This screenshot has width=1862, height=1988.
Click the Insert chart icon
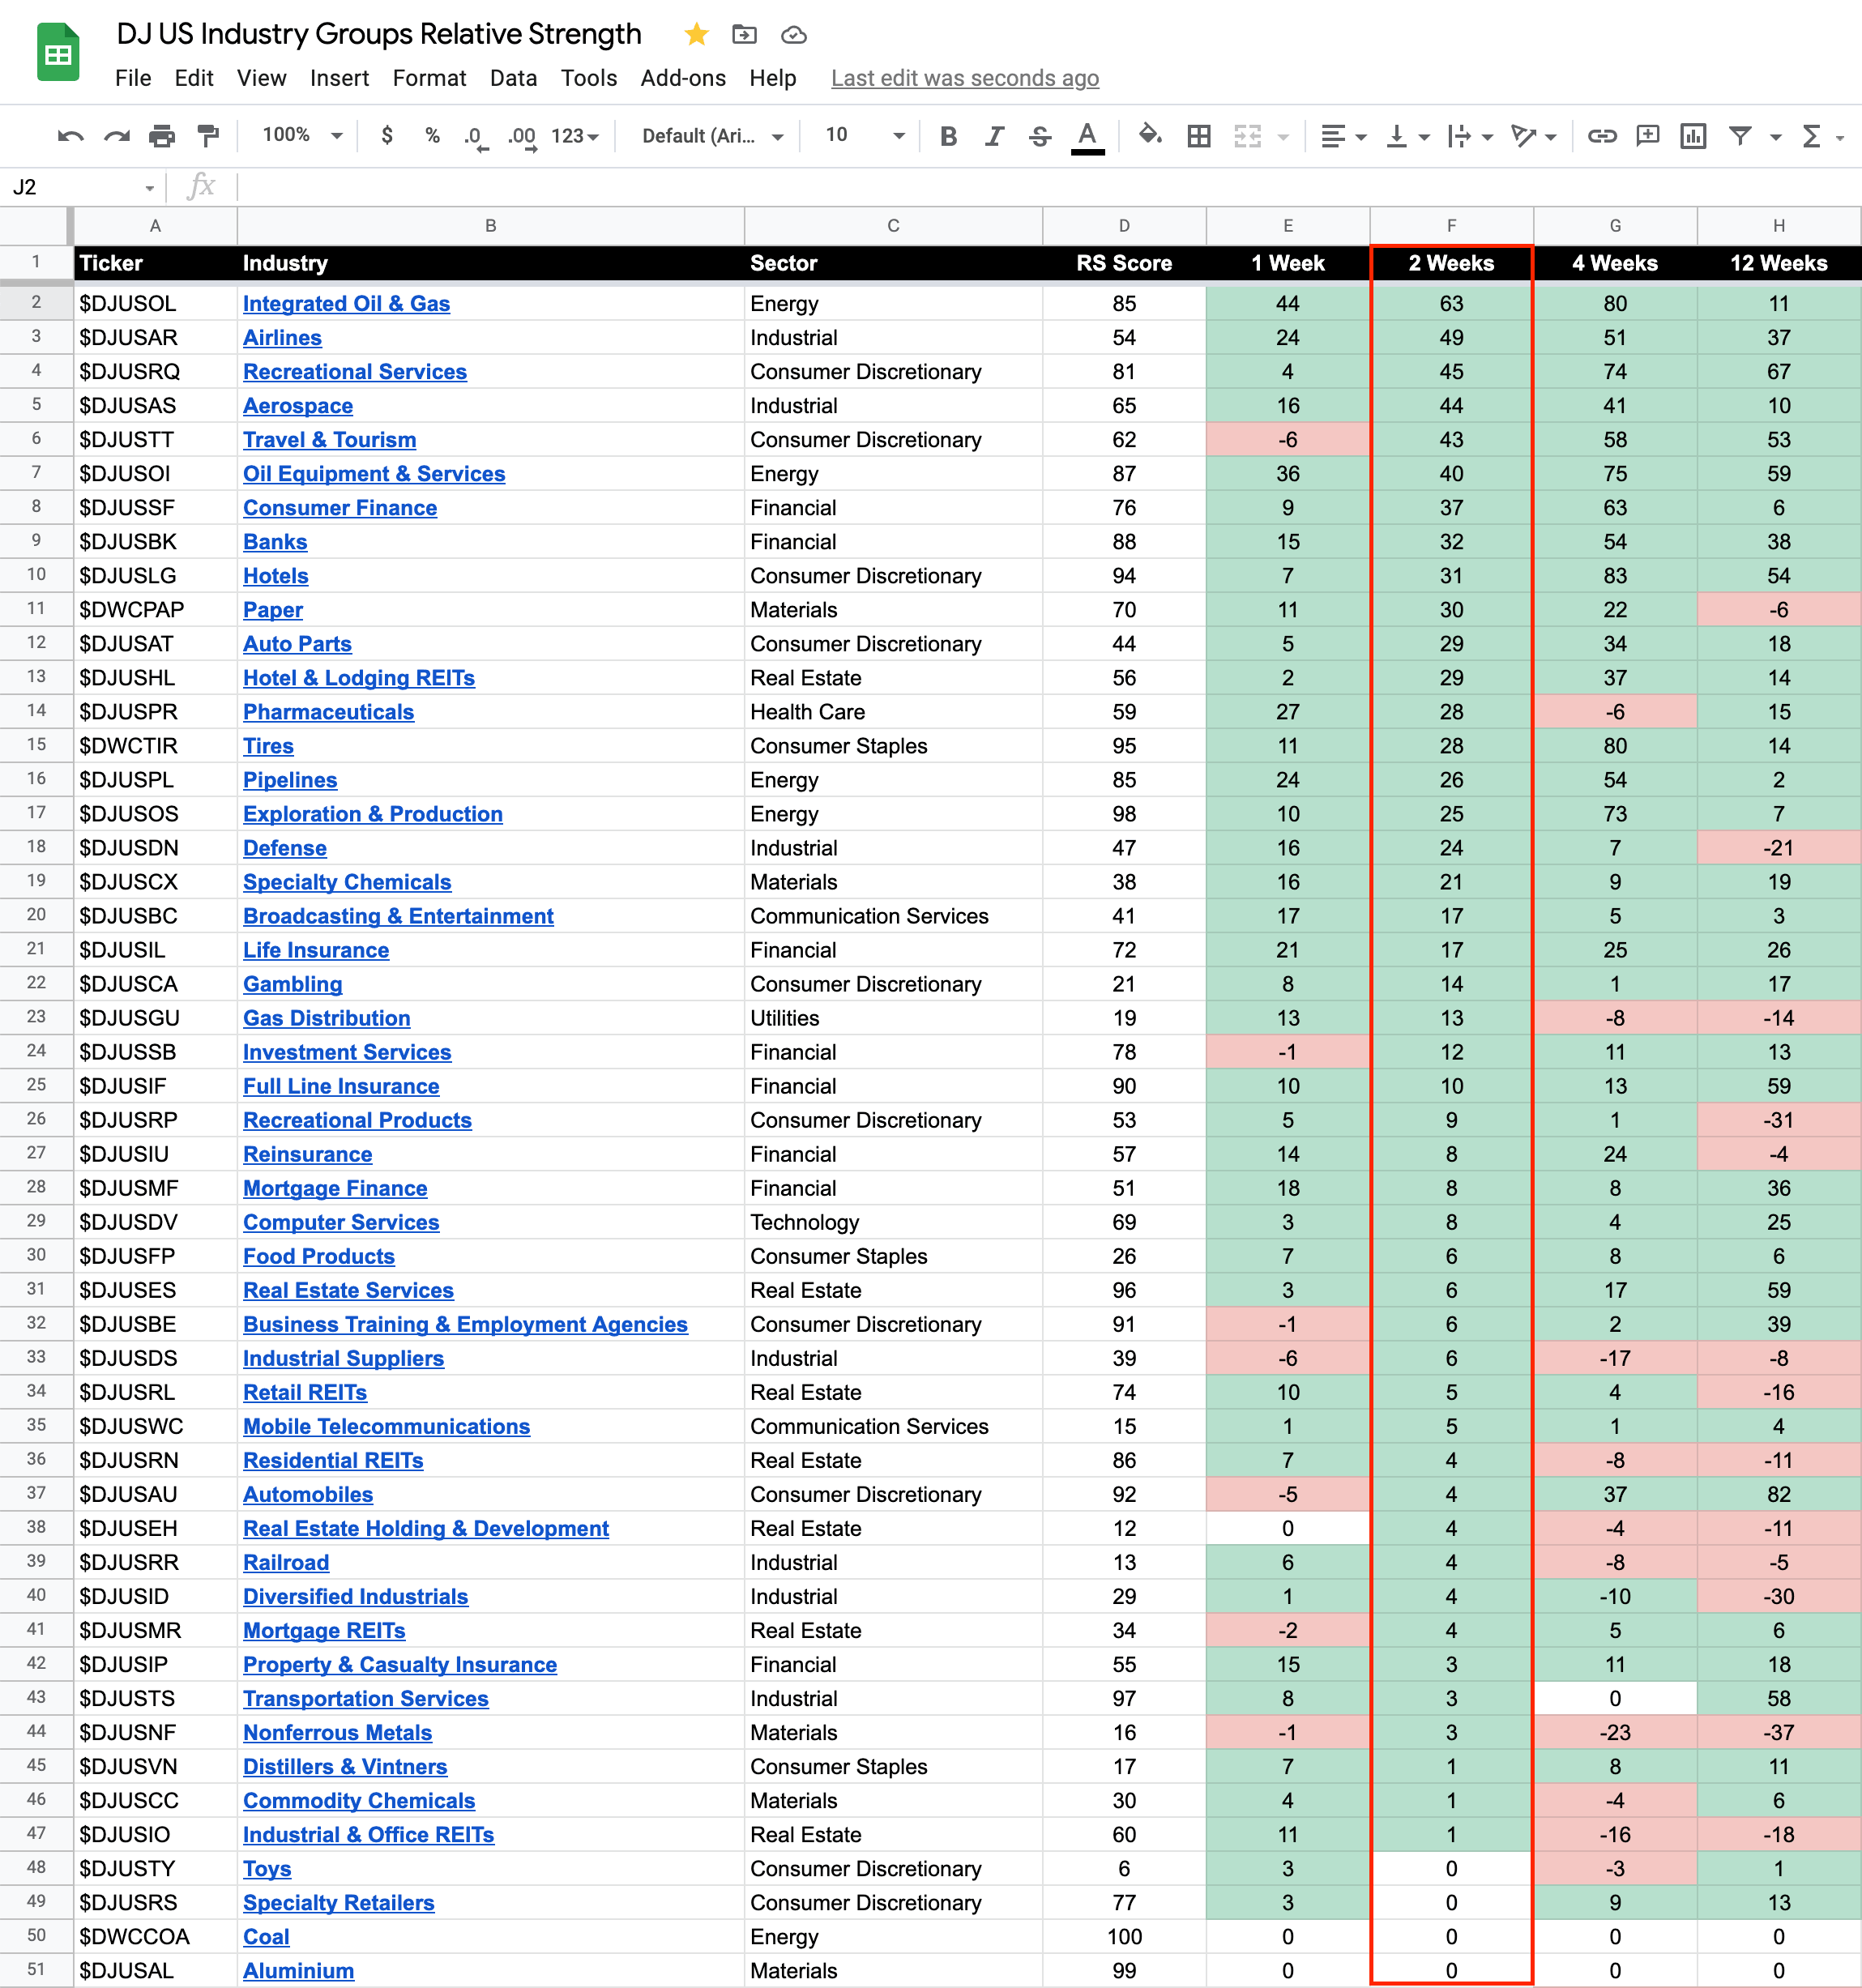pos(1693,136)
